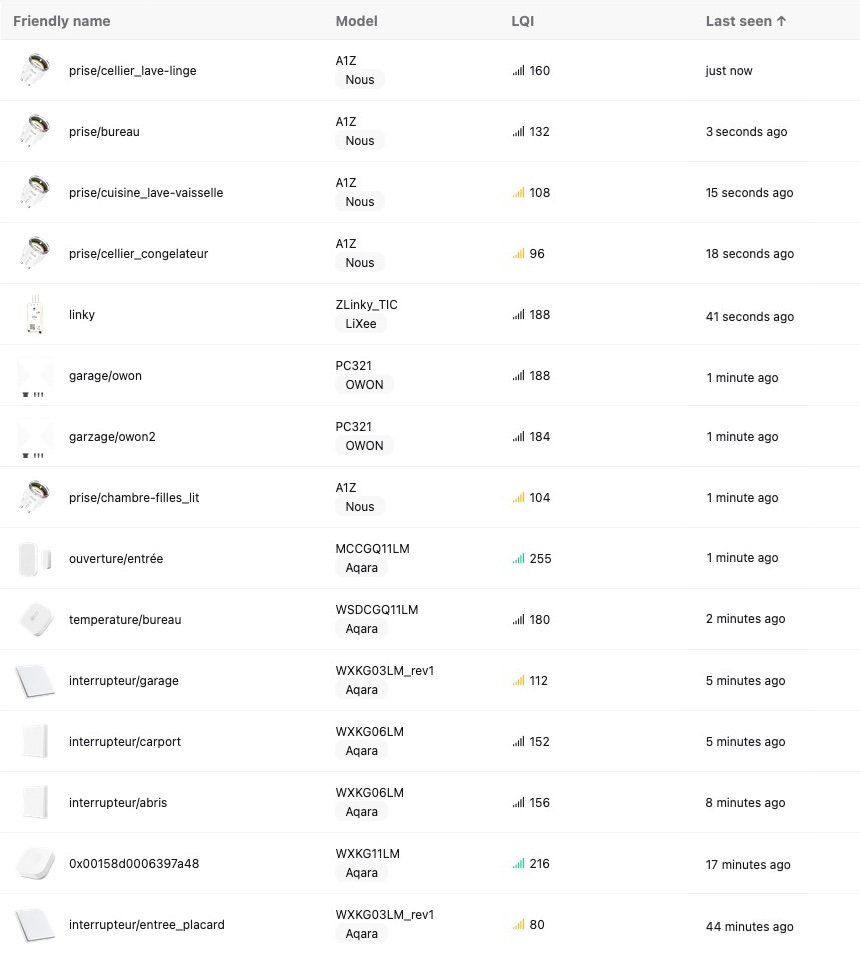
Task: Click the 0x00158d0006397a48 device image
Action: 34,864
